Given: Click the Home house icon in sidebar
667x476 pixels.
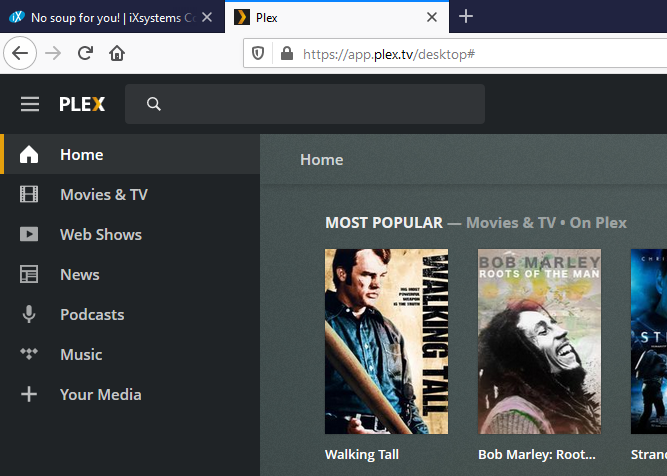Looking at the screenshot, I should (x=29, y=154).
